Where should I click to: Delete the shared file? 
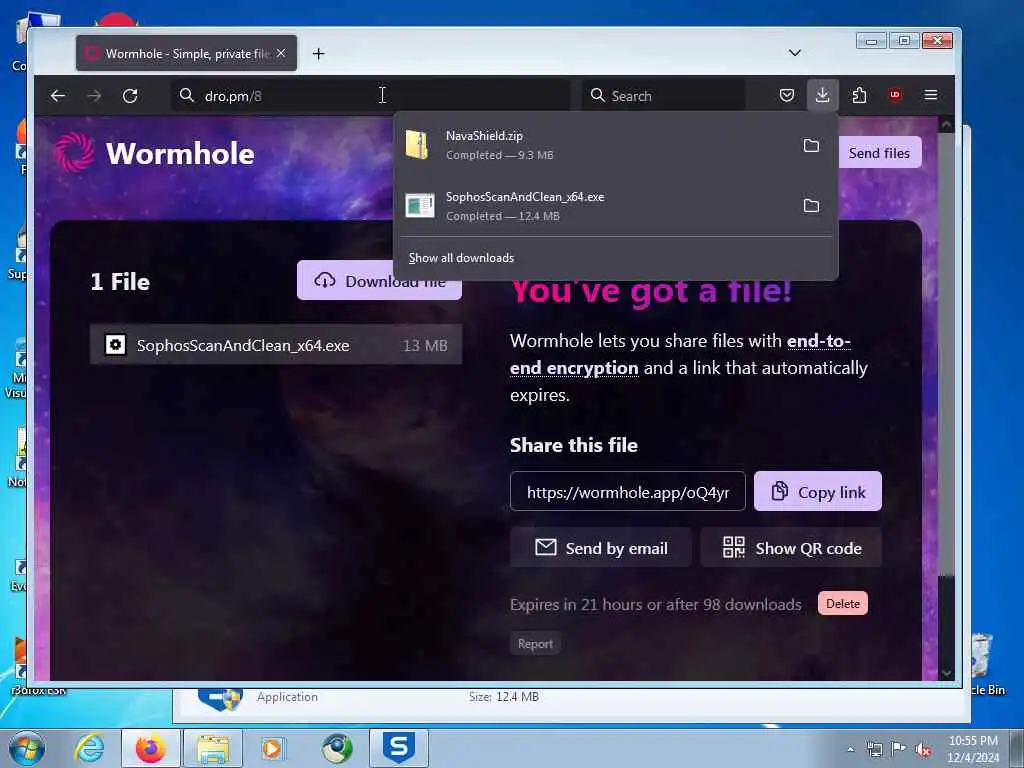(x=842, y=603)
